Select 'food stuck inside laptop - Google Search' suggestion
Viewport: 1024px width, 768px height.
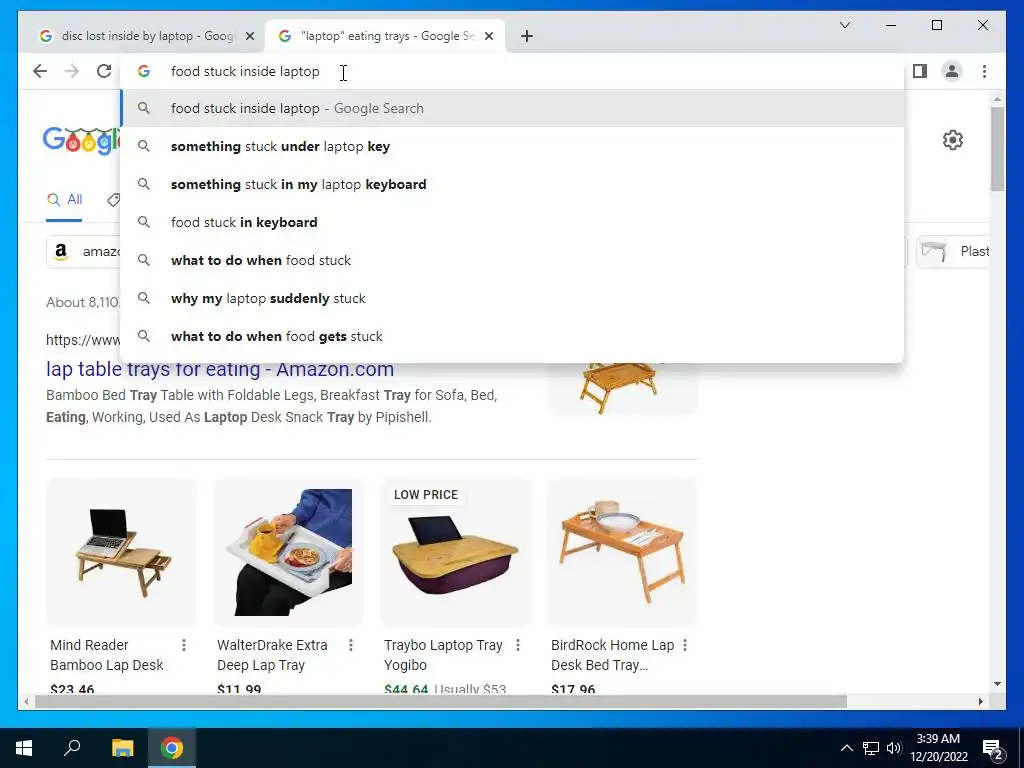click(513, 108)
